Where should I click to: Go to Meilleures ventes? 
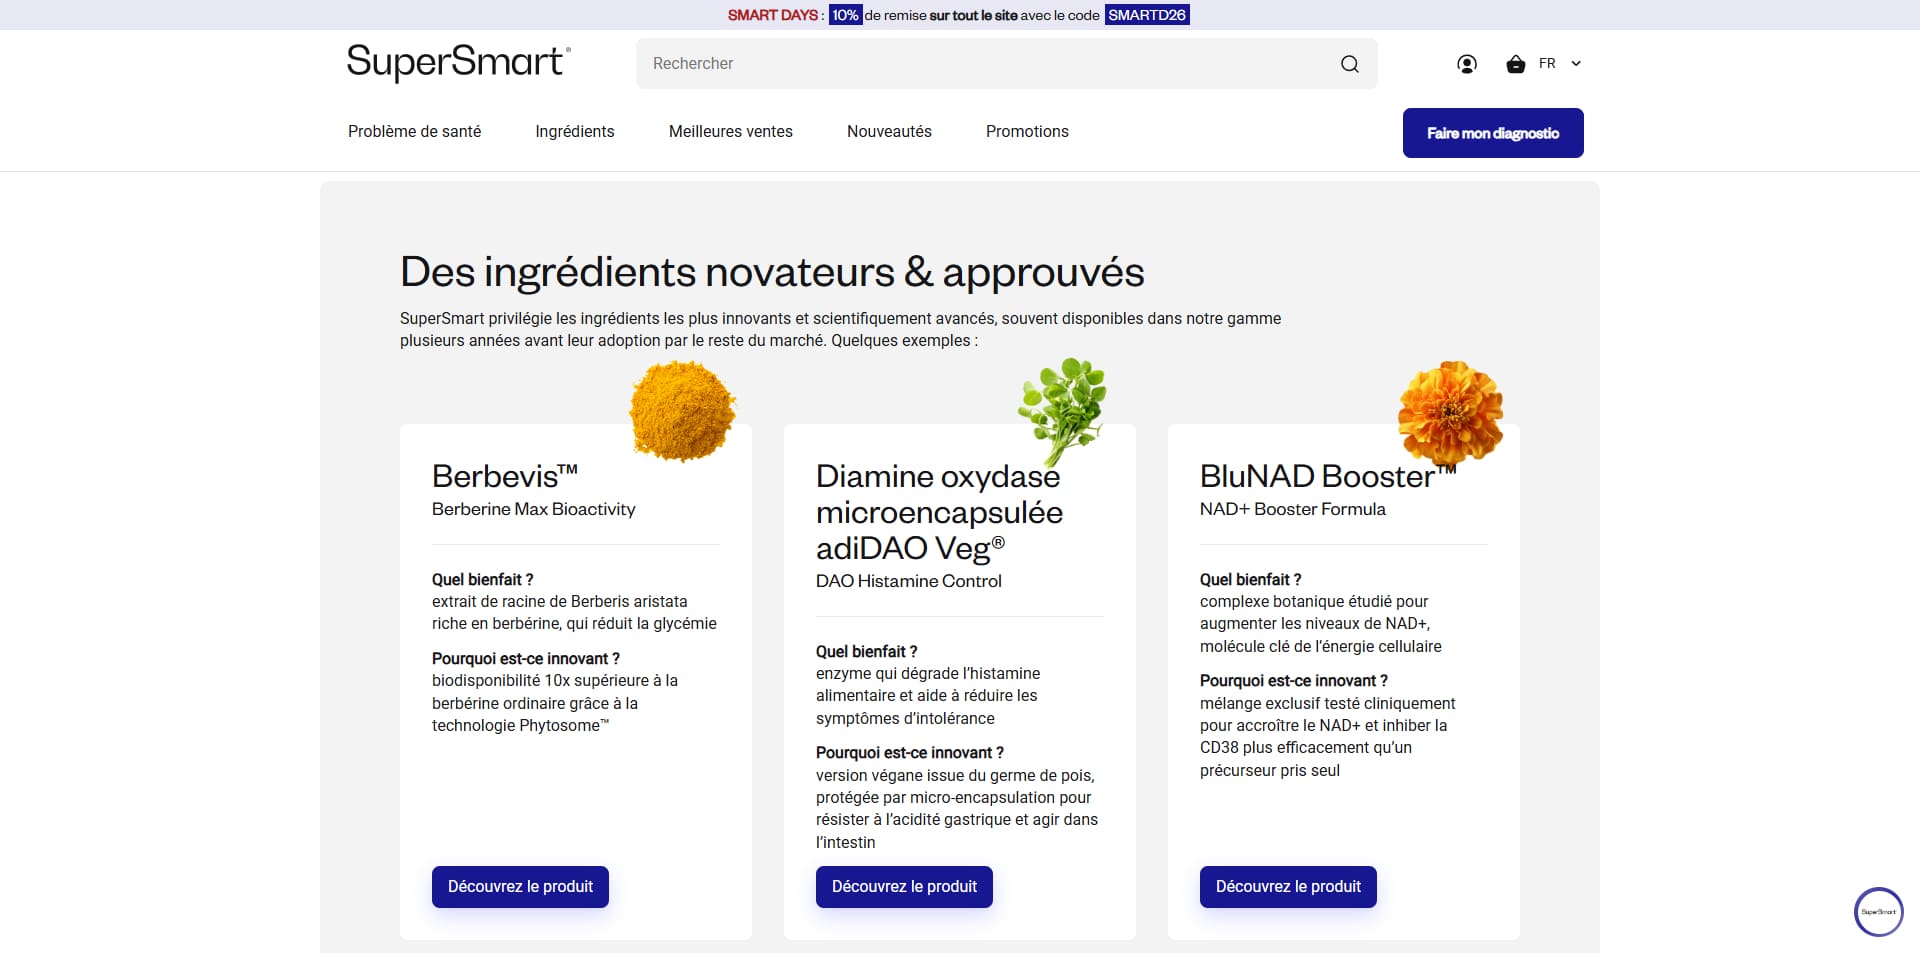pos(731,131)
